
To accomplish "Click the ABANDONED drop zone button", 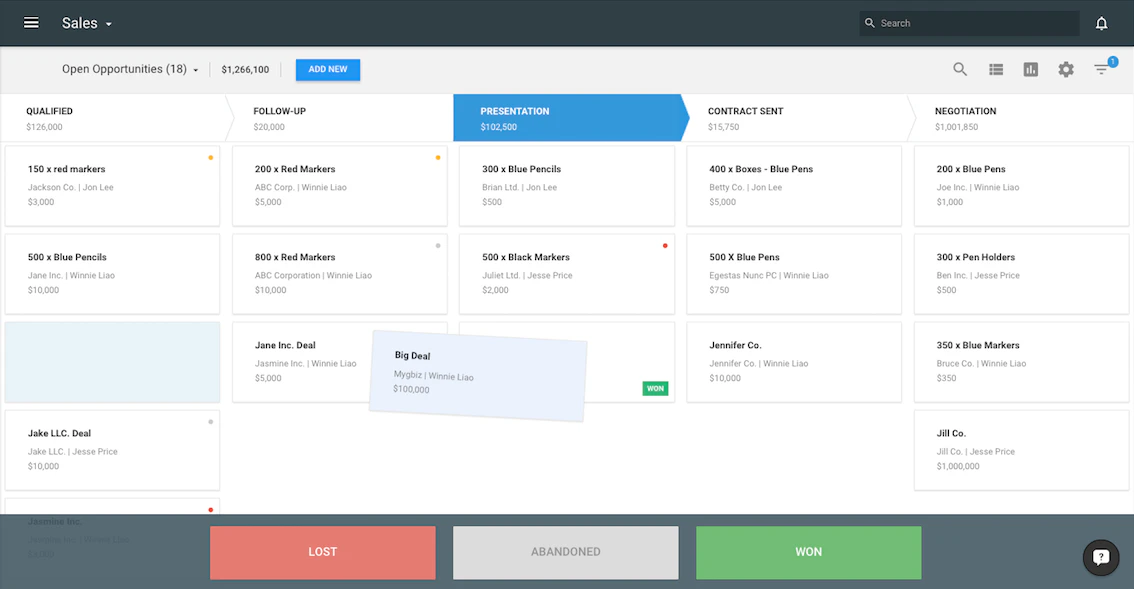I will tap(566, 552).
